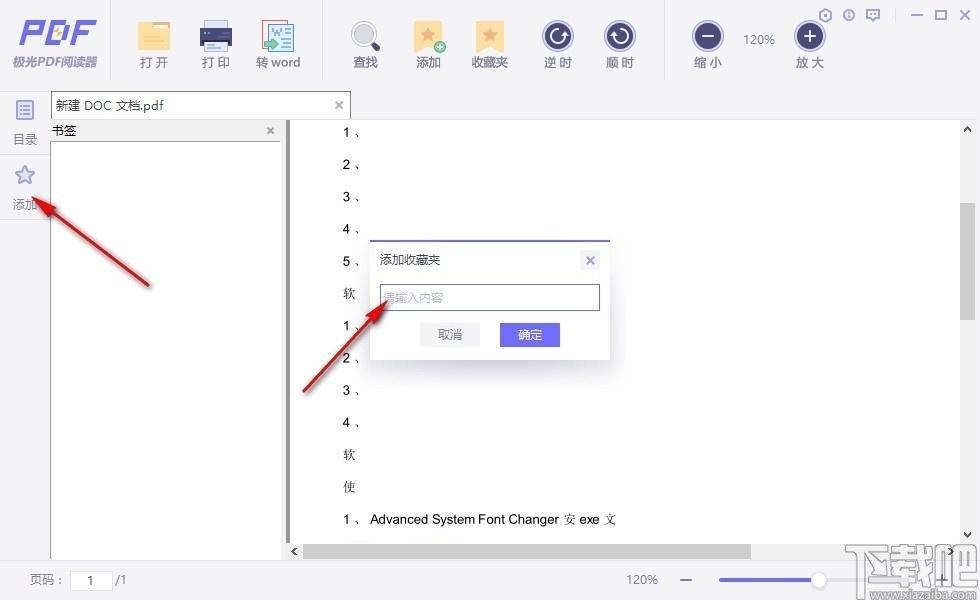This screenshot has height=600, width=980.
Task: Click the page number input box
Action: pyautogui.click(x=91, y=580)
